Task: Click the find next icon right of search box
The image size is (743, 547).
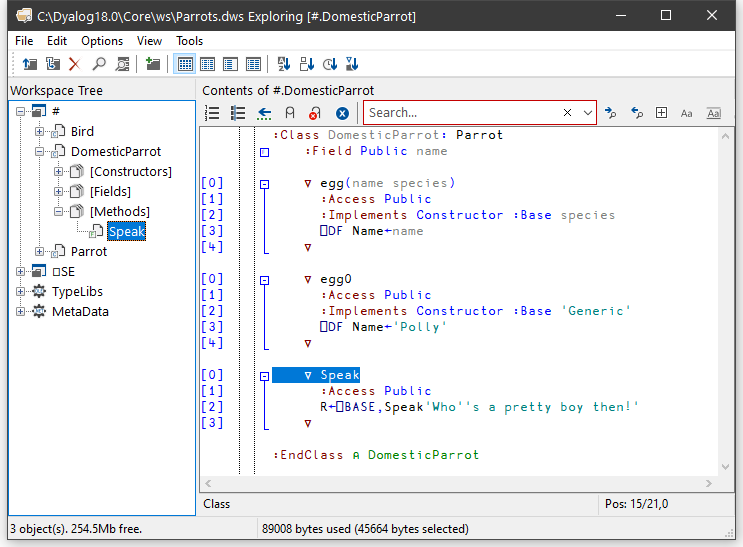Action: [610, 113]
